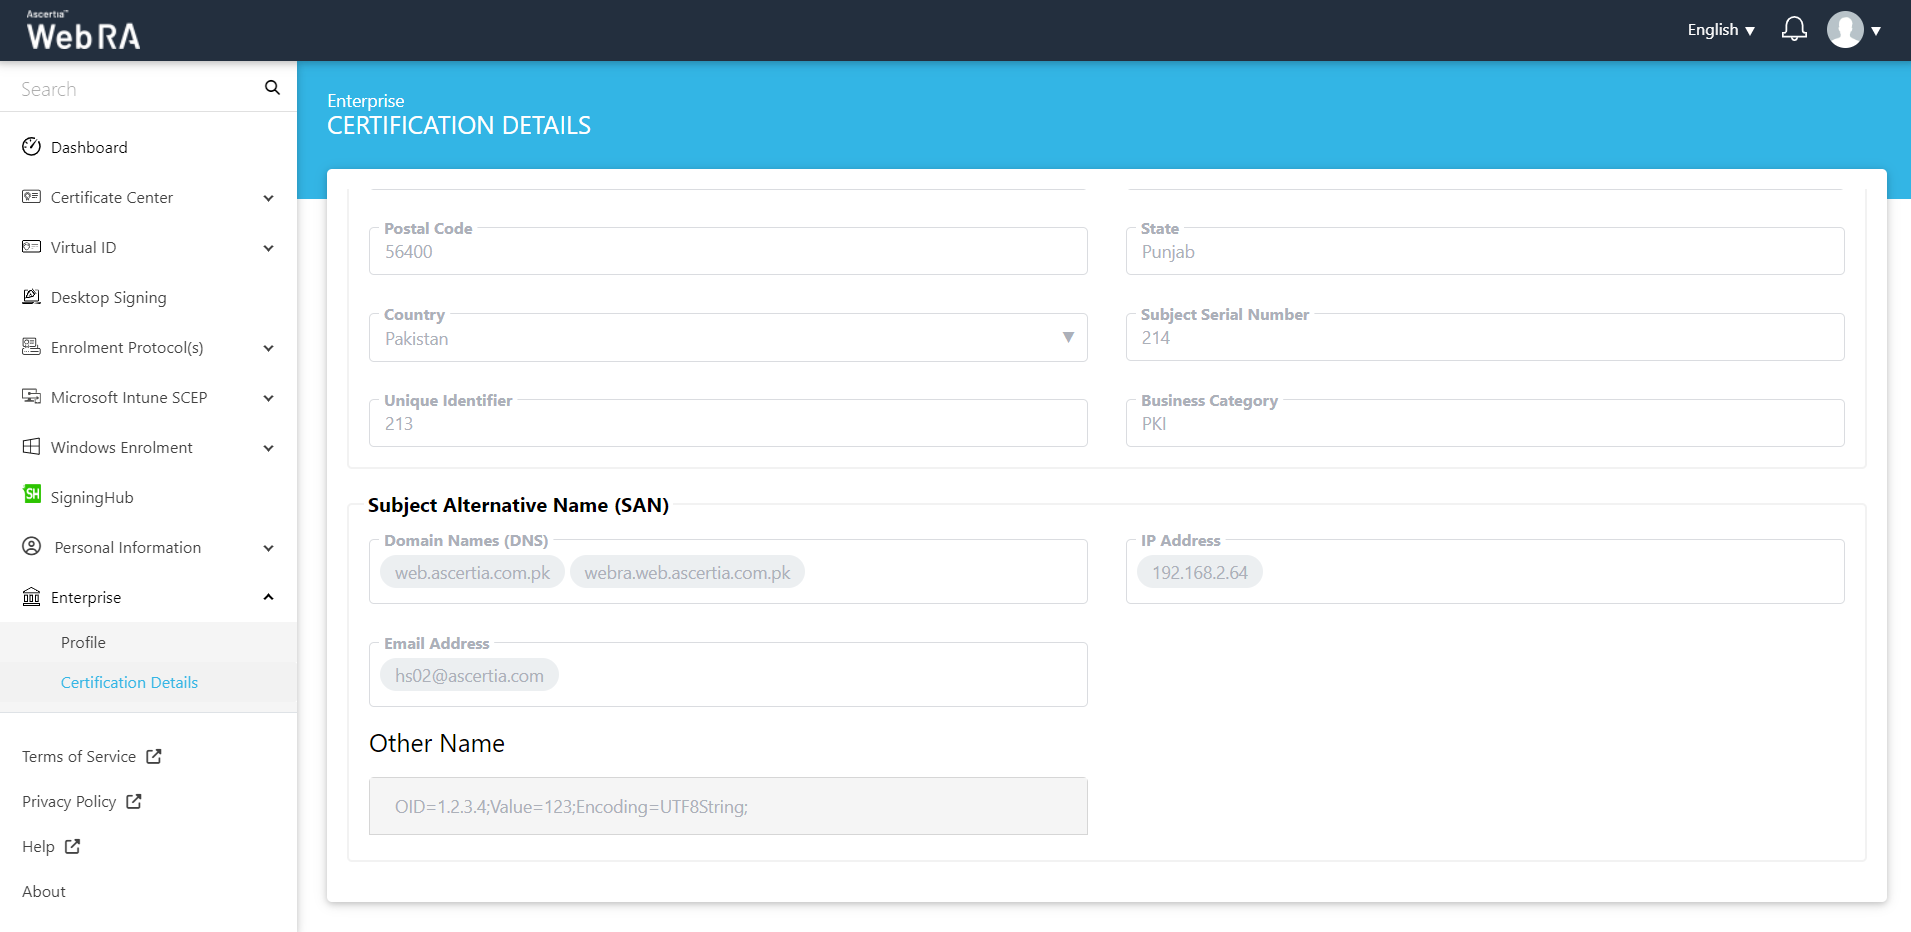Screen dimensions: 1911x932
Task: Click the WebRA logo
Action: click(x=83, y=32)
